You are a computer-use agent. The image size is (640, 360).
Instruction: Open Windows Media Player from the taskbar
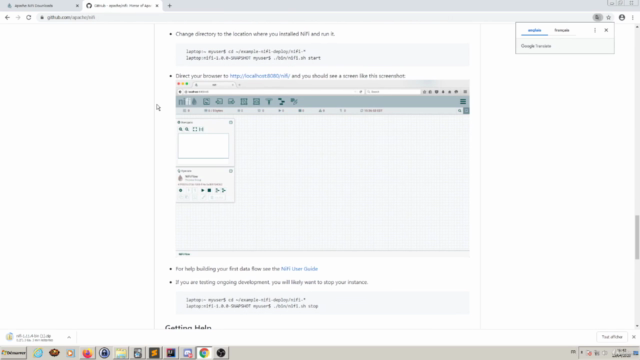pos(71,353)
